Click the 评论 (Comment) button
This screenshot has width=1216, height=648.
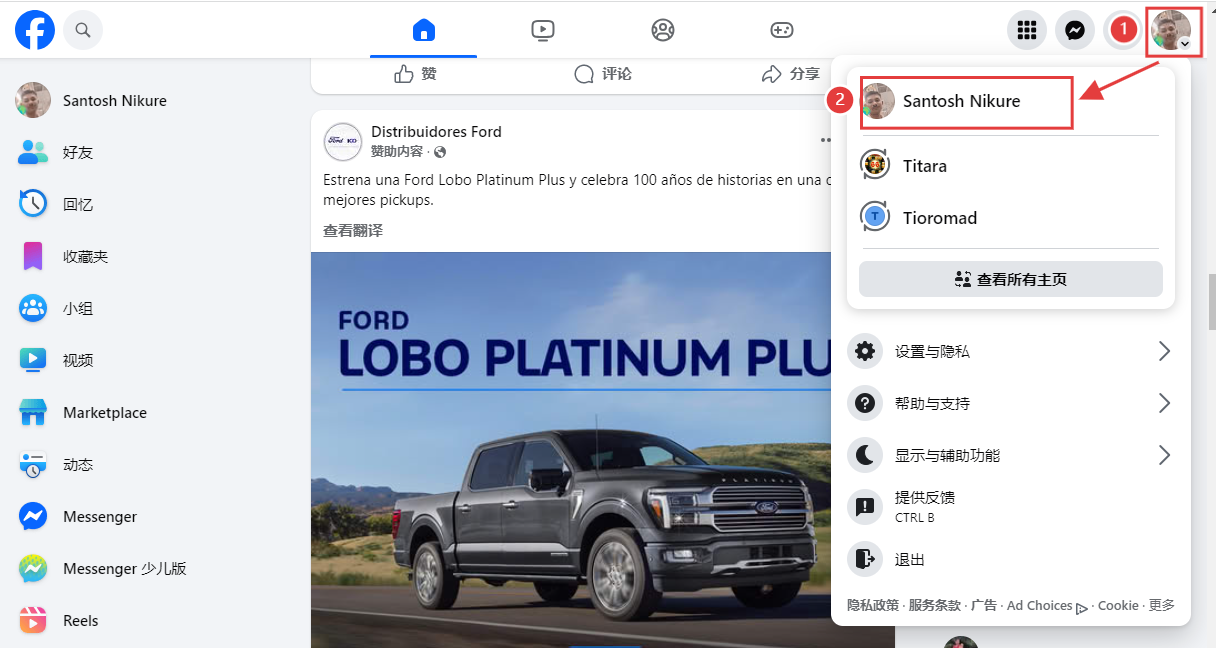[x=603, y=74]
